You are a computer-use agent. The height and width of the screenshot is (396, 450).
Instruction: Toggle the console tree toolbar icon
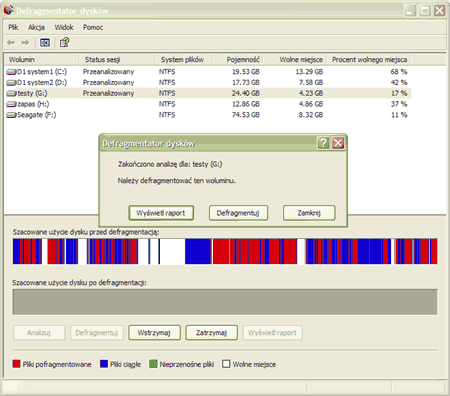tap(45, 42)
